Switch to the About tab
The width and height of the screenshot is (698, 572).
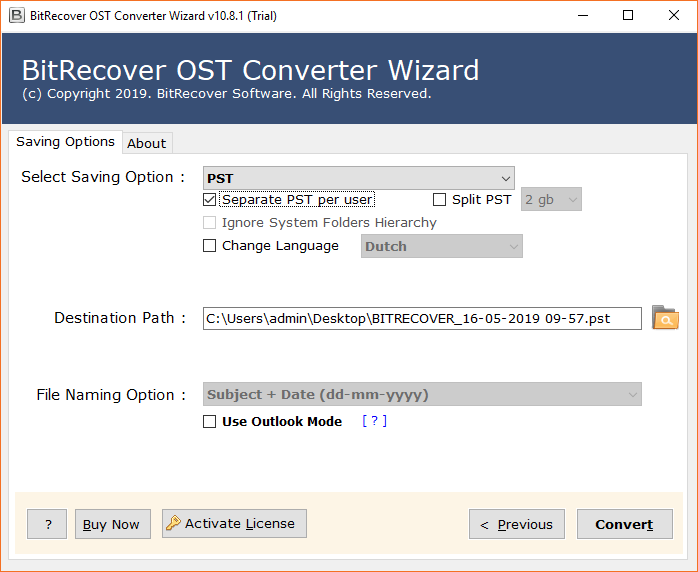pyautogui.click(x=146, y=143)
